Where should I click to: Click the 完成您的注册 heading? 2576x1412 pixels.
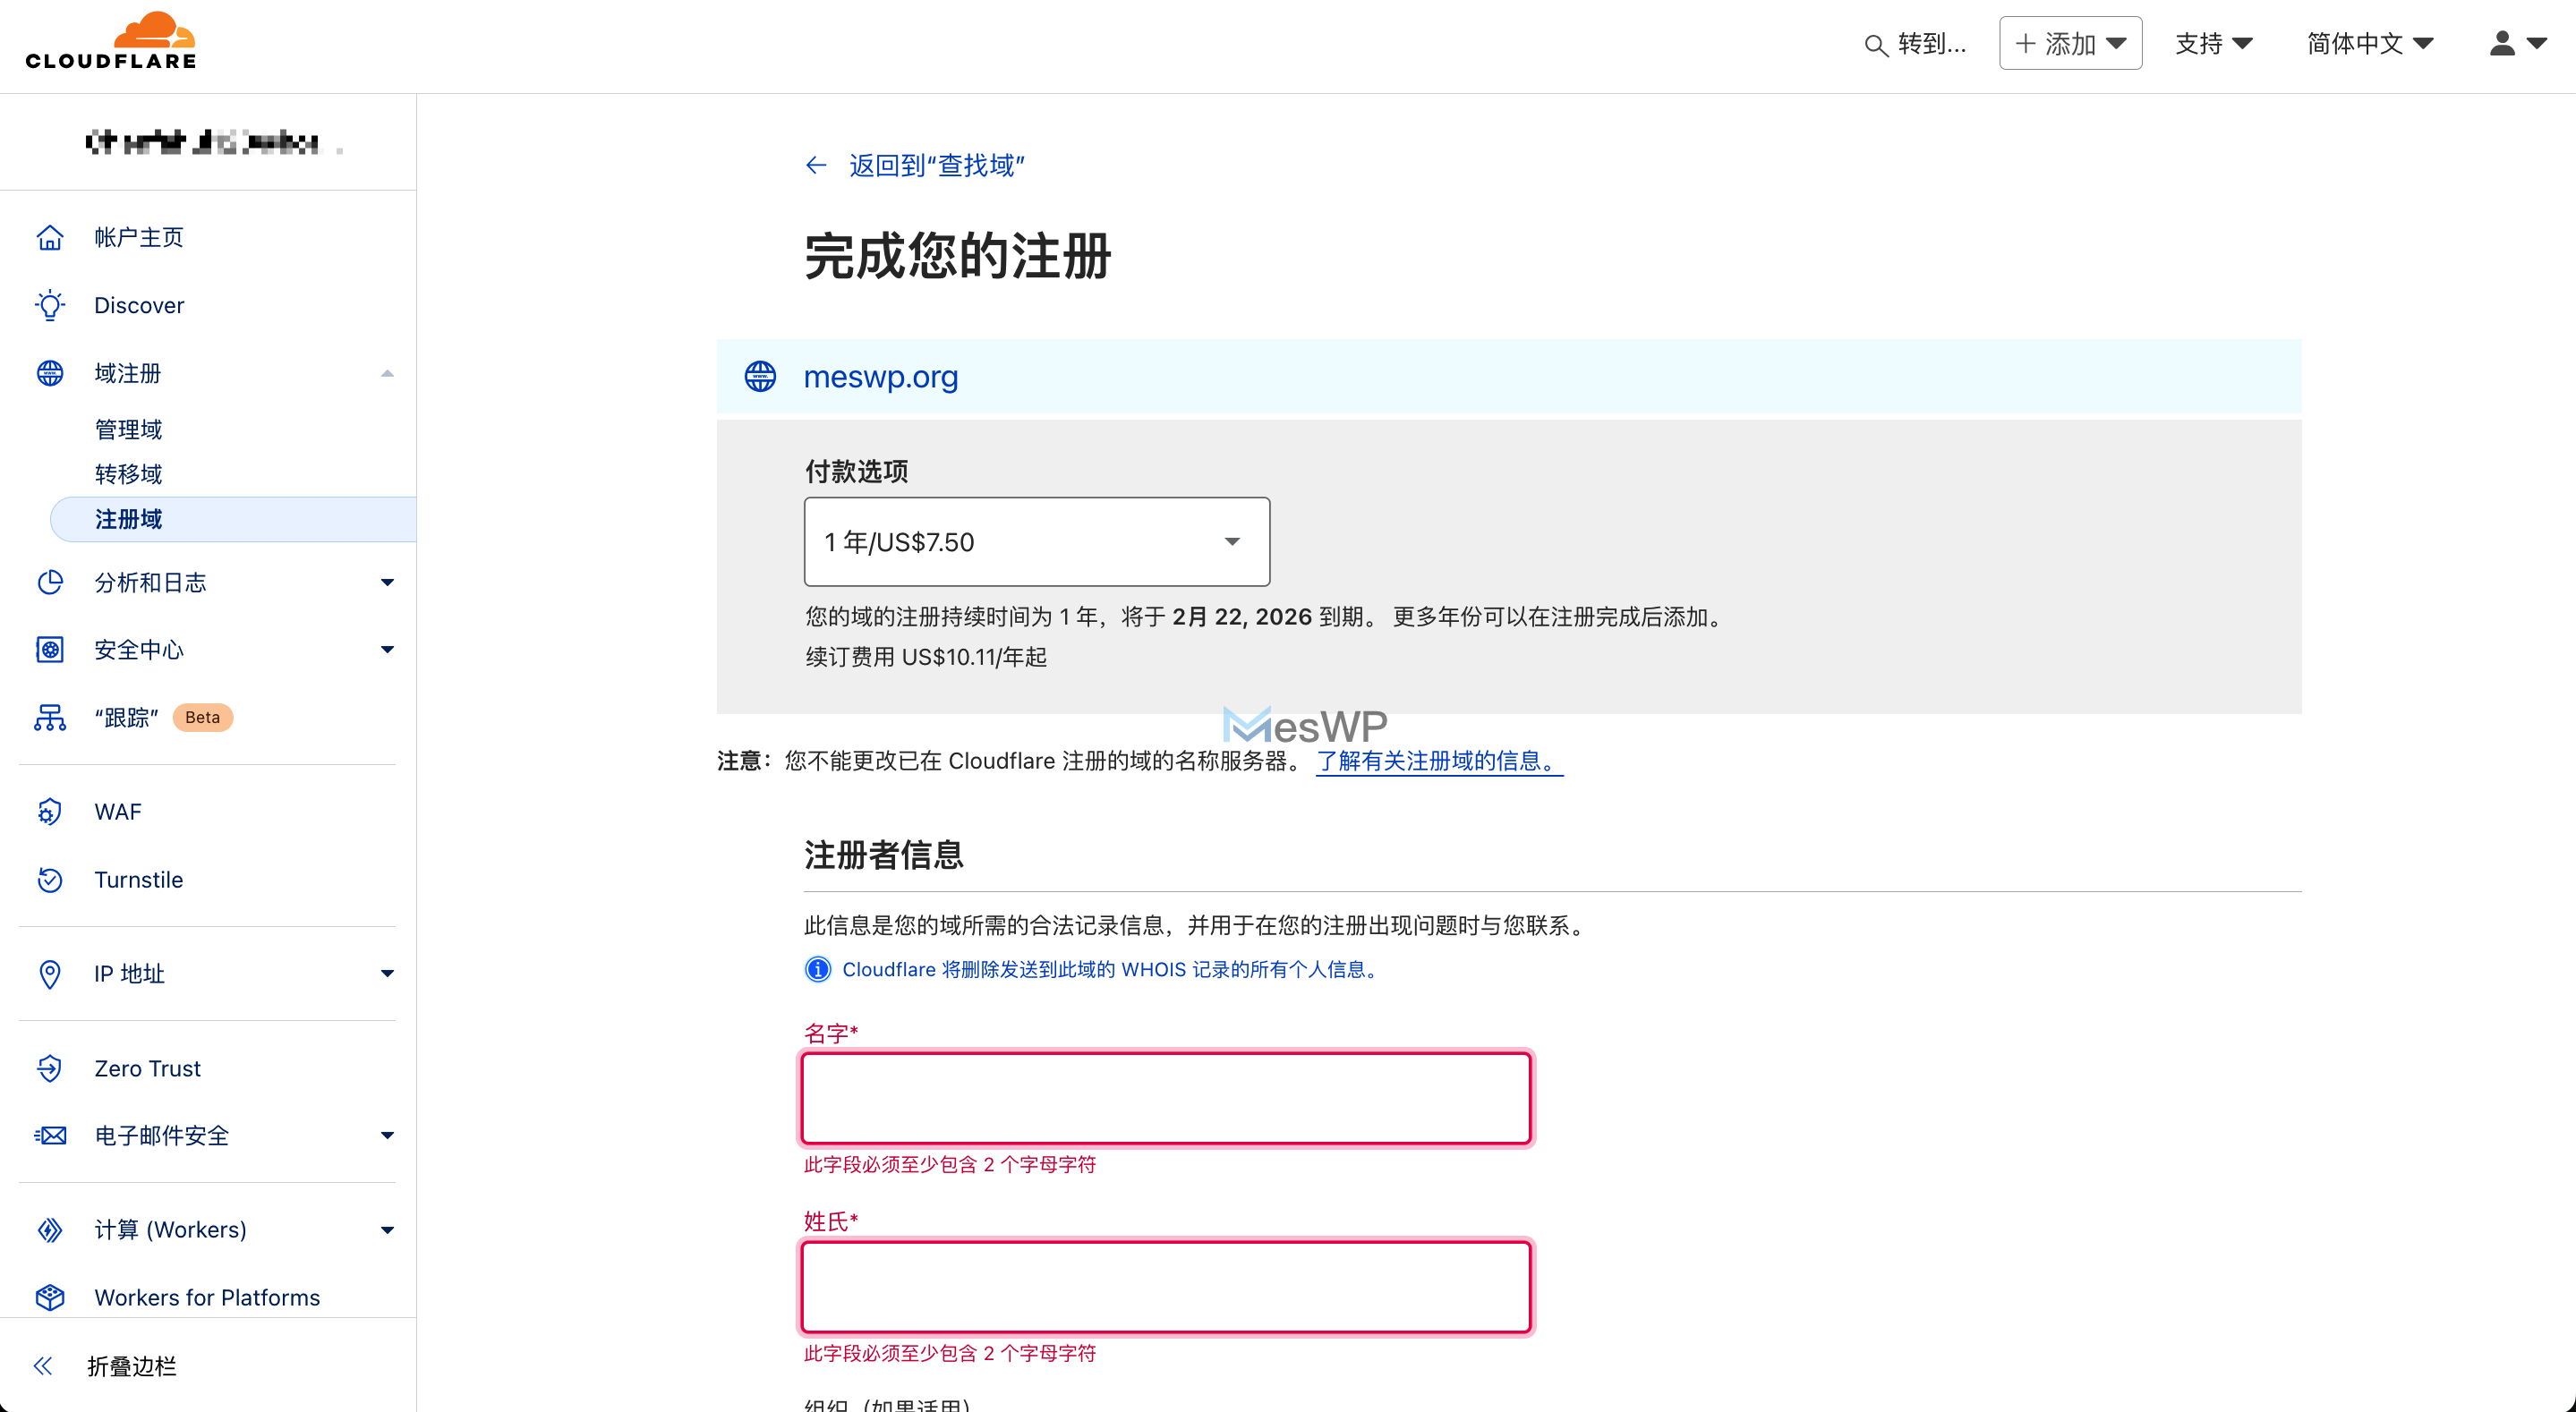[958, 256]
